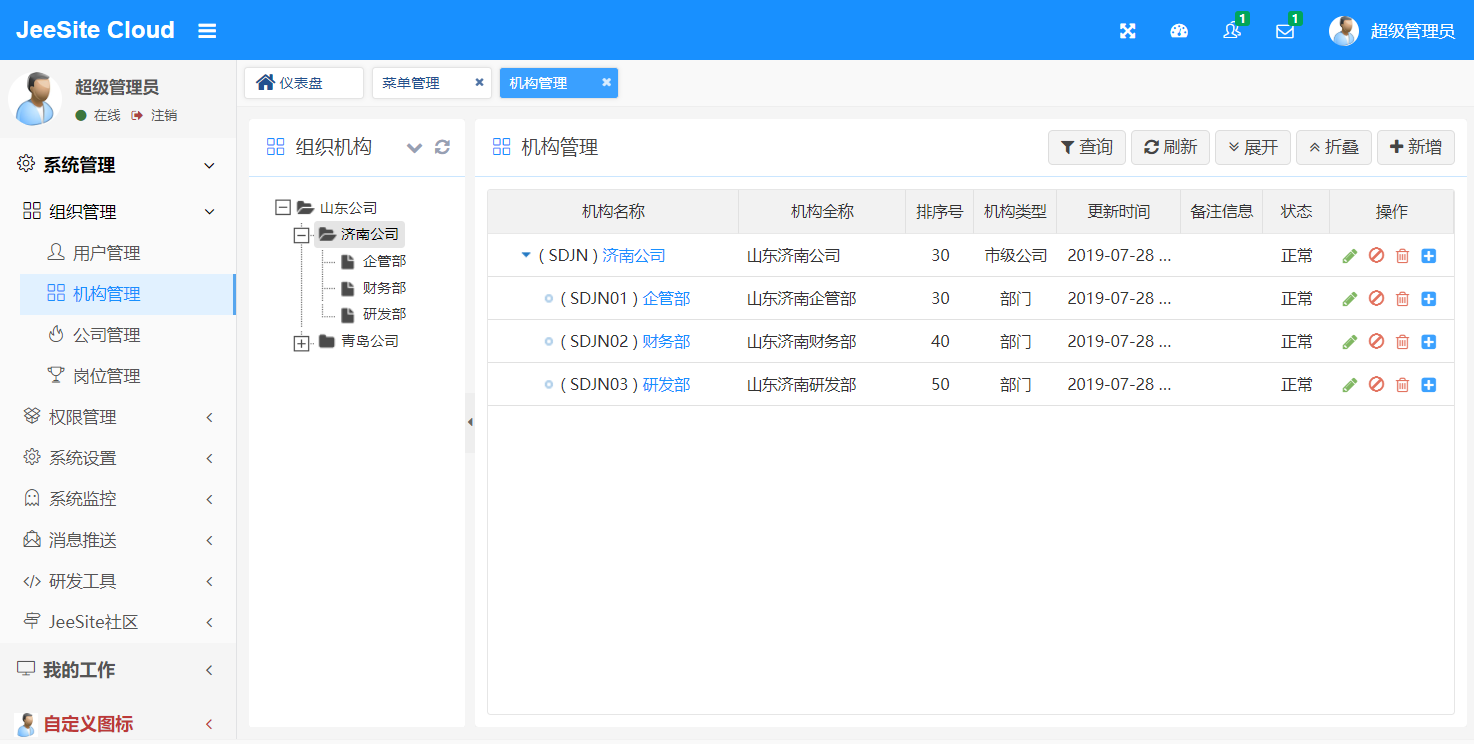This screenshot has width=1474, height=744.
Task: Open the 济南公司 link in table
Action: [634, 255]
